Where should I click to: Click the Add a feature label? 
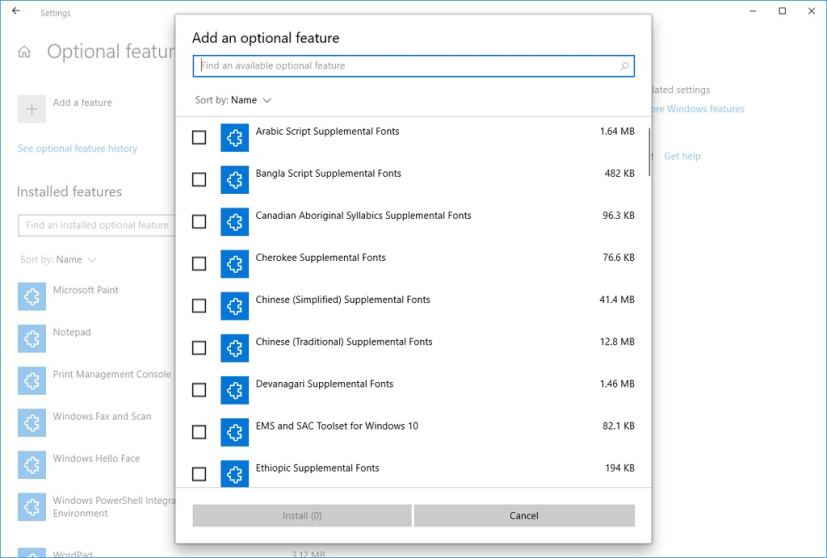82,102
